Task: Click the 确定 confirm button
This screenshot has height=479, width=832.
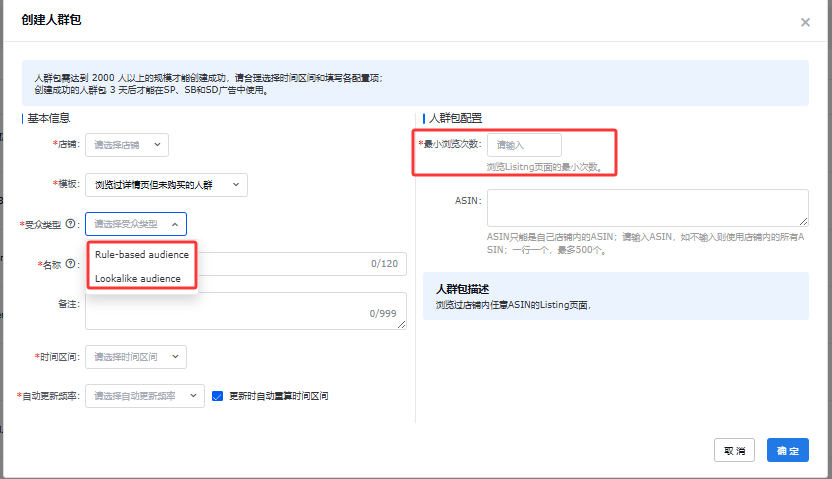Action: pyautogui.click(x=787, y=451)
